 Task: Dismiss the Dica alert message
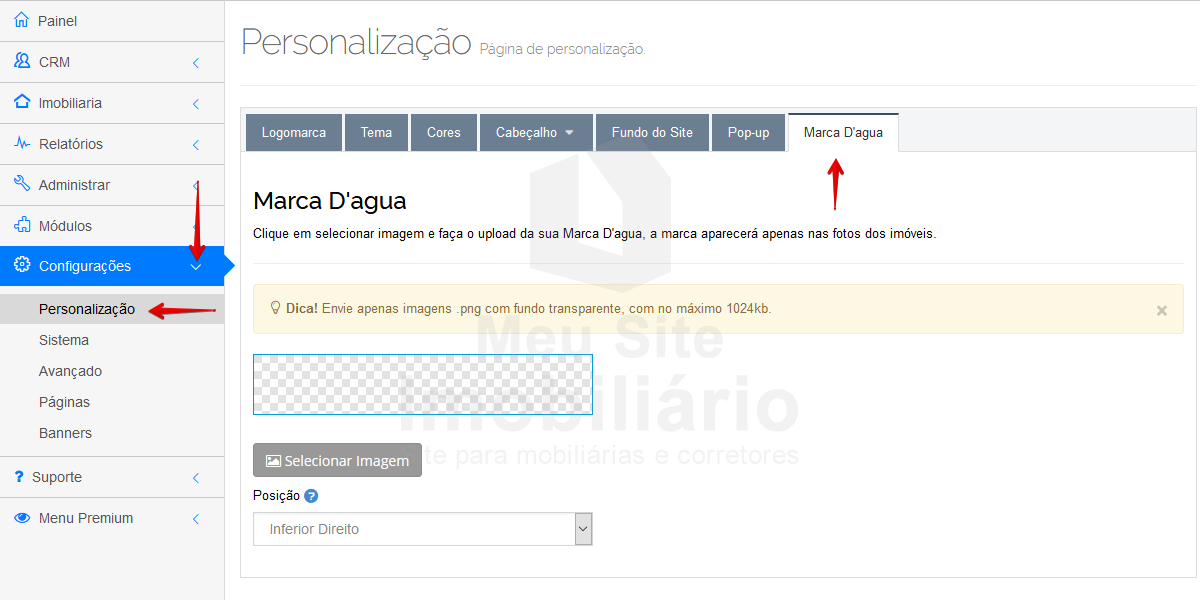click(x=1161, y=311)
